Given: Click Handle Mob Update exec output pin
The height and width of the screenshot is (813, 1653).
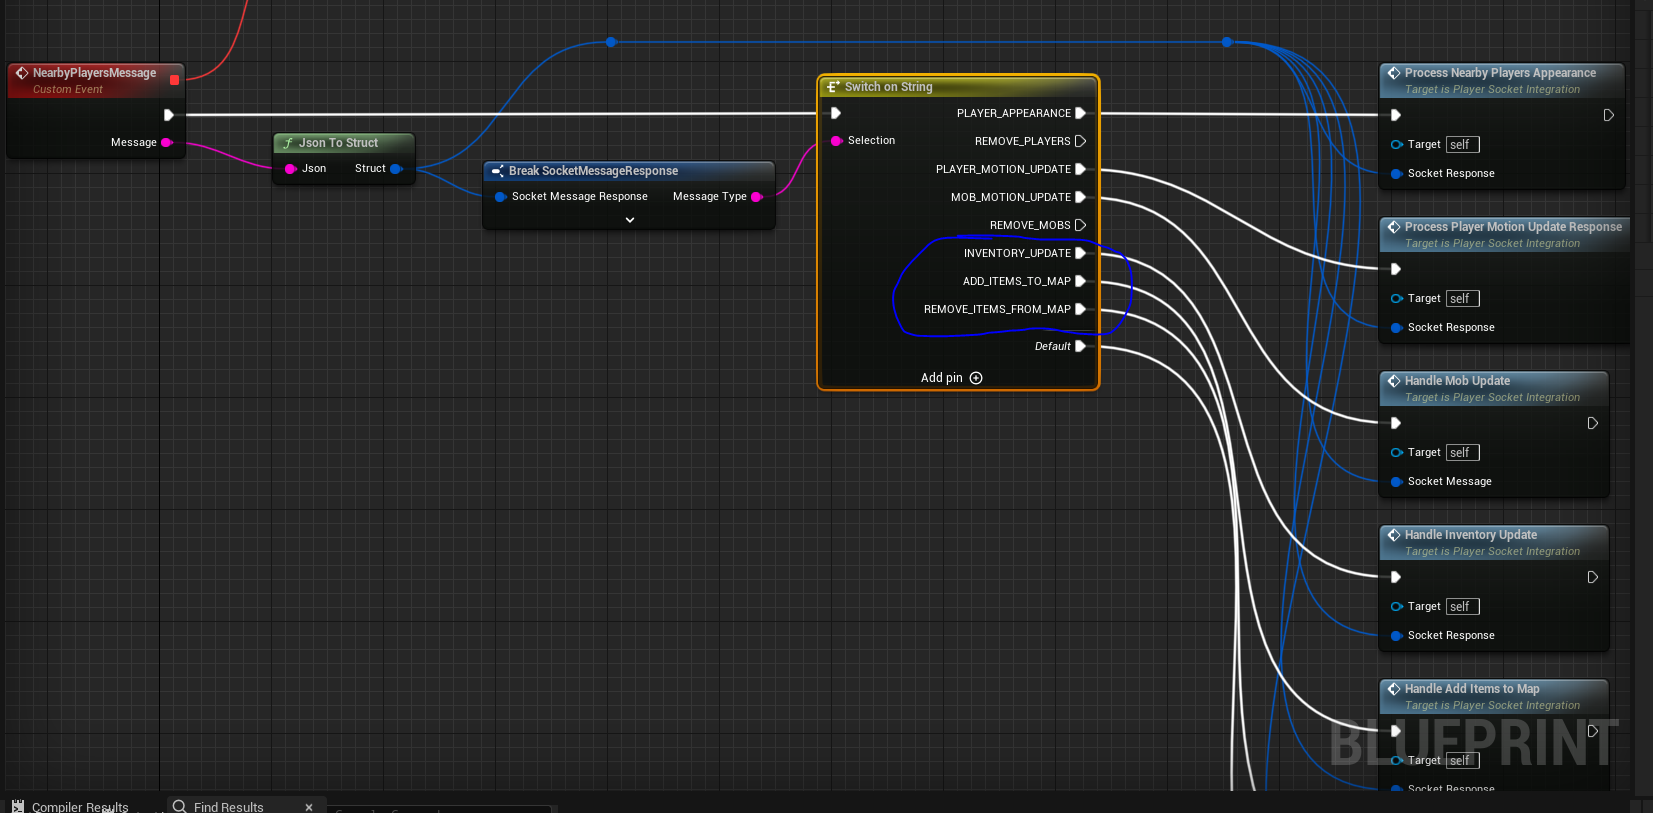Looking at the screenshot, I should pos(1592,423).
